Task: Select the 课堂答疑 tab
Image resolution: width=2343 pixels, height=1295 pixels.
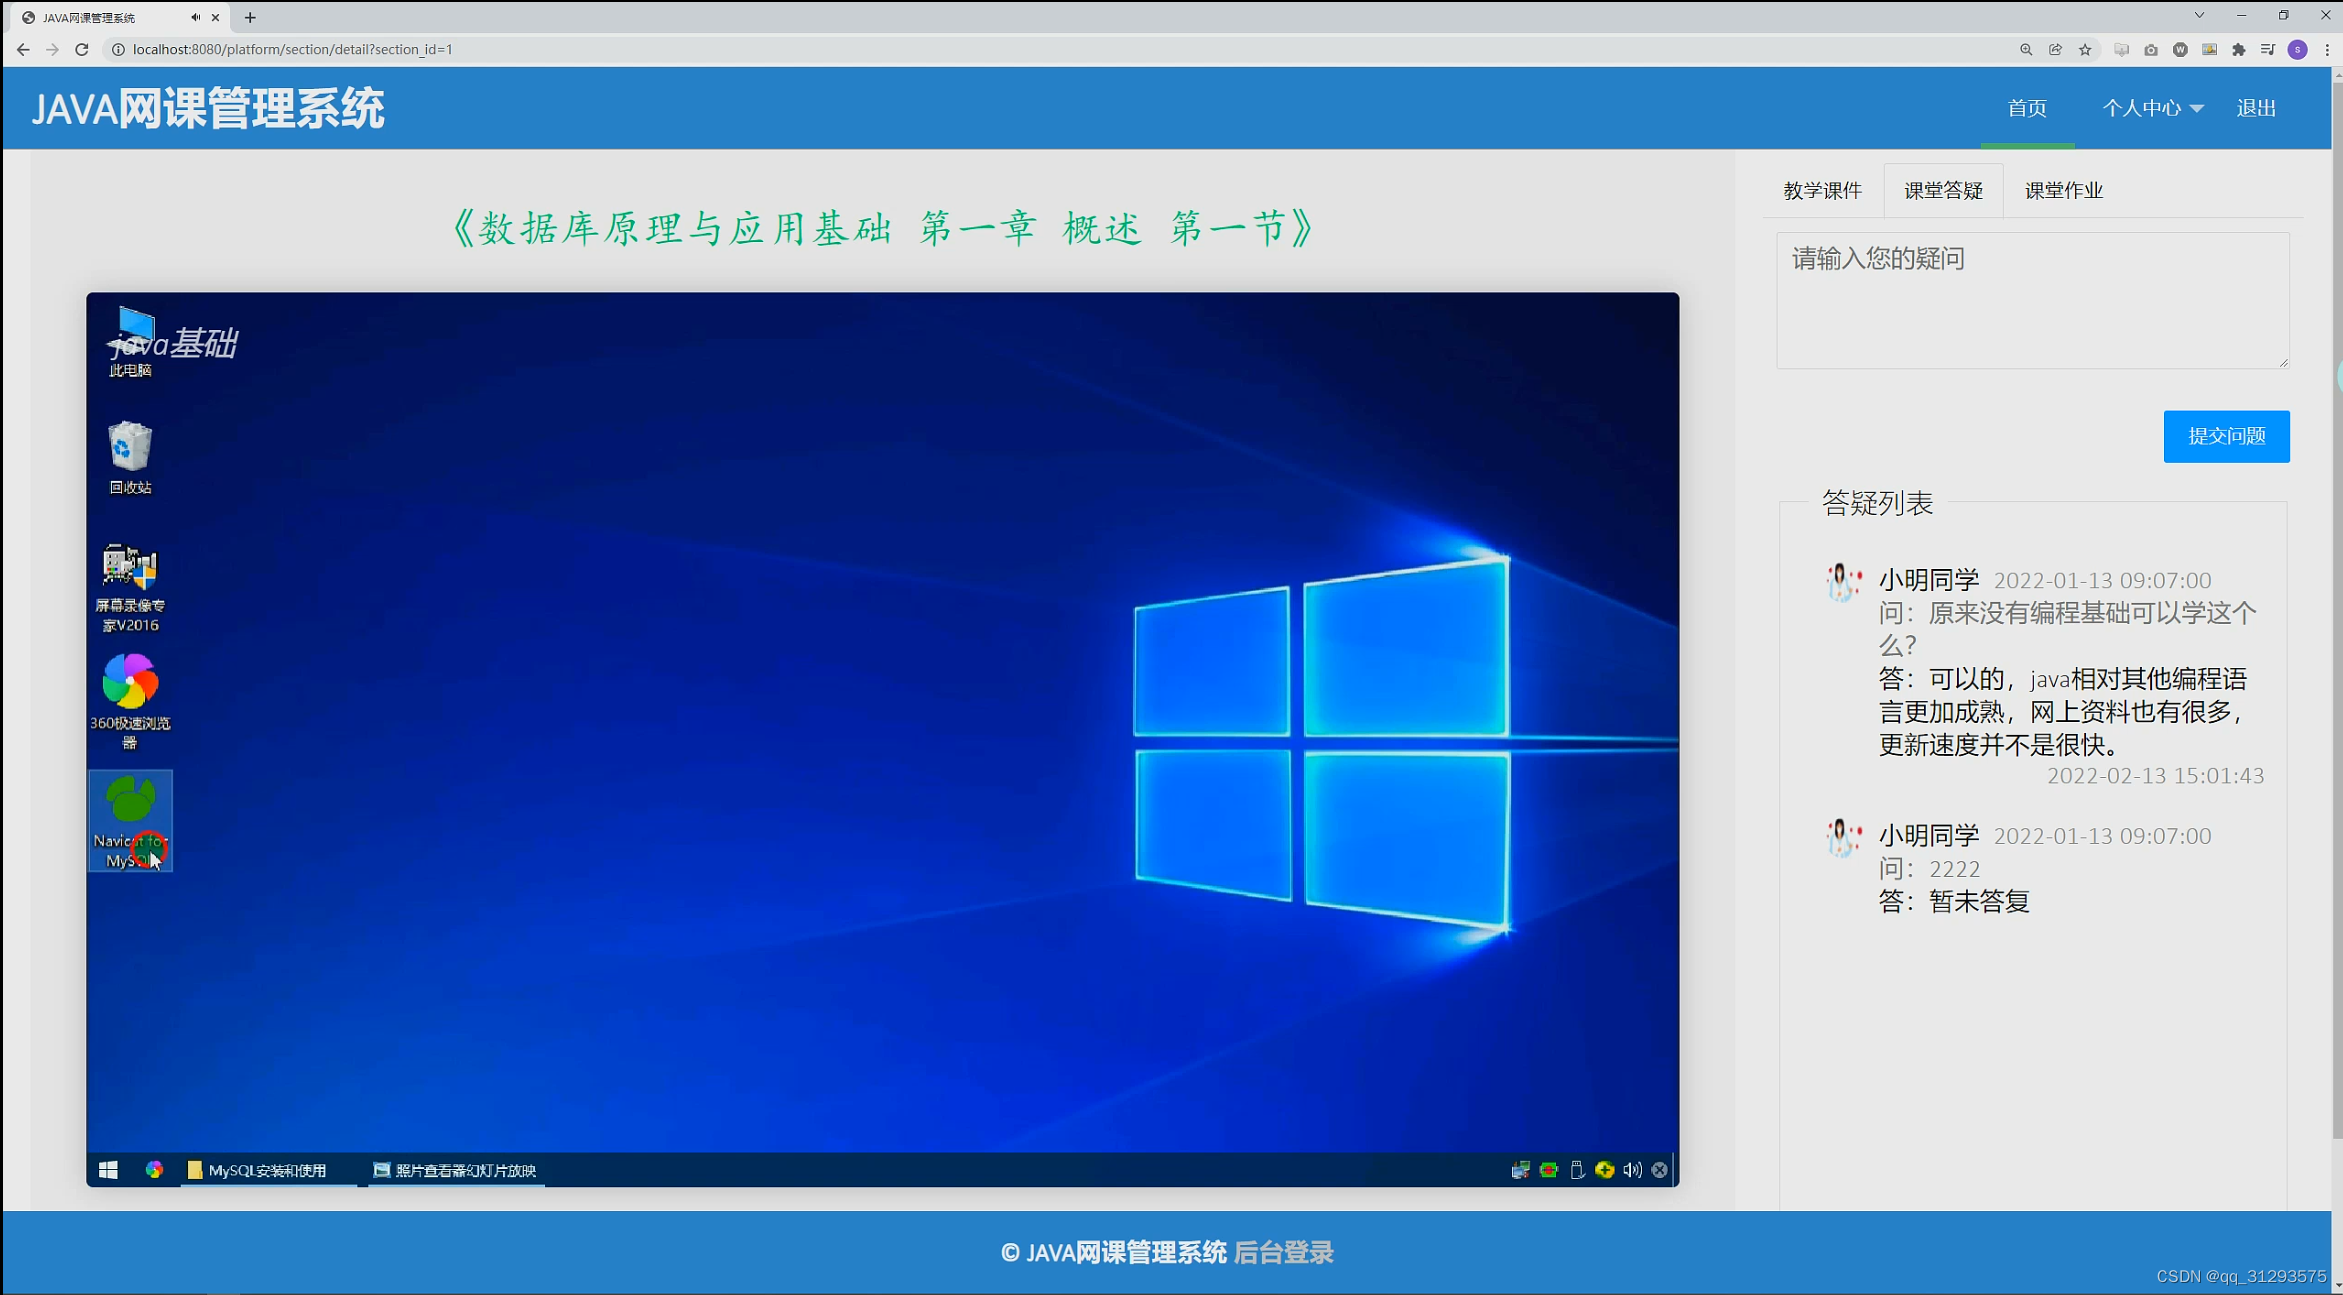Action: click(1943, 190)
